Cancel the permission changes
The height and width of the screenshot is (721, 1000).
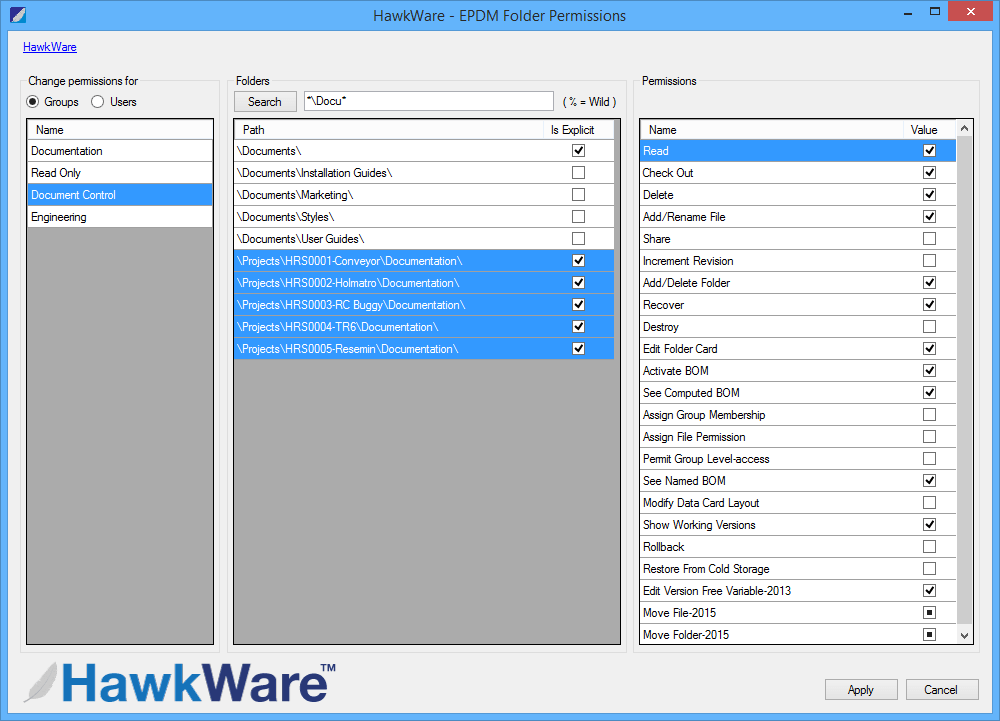(941, 689)
